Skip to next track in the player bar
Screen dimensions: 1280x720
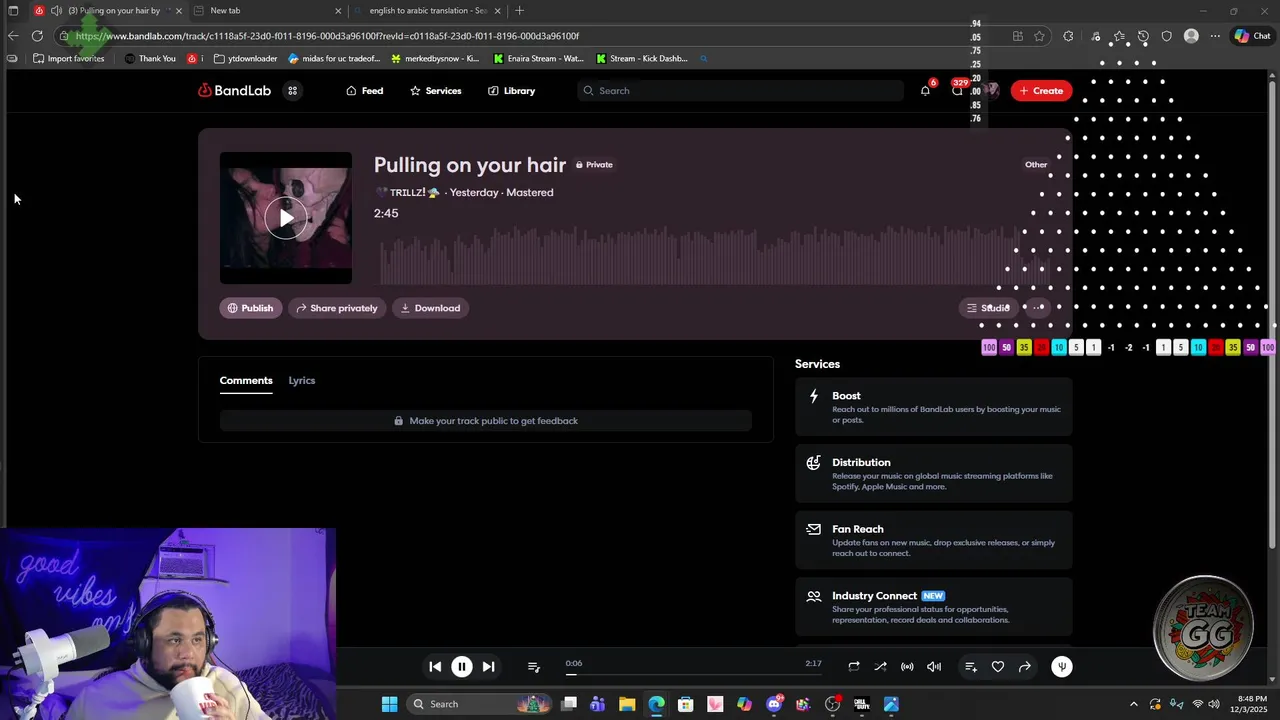click(488, 666)
